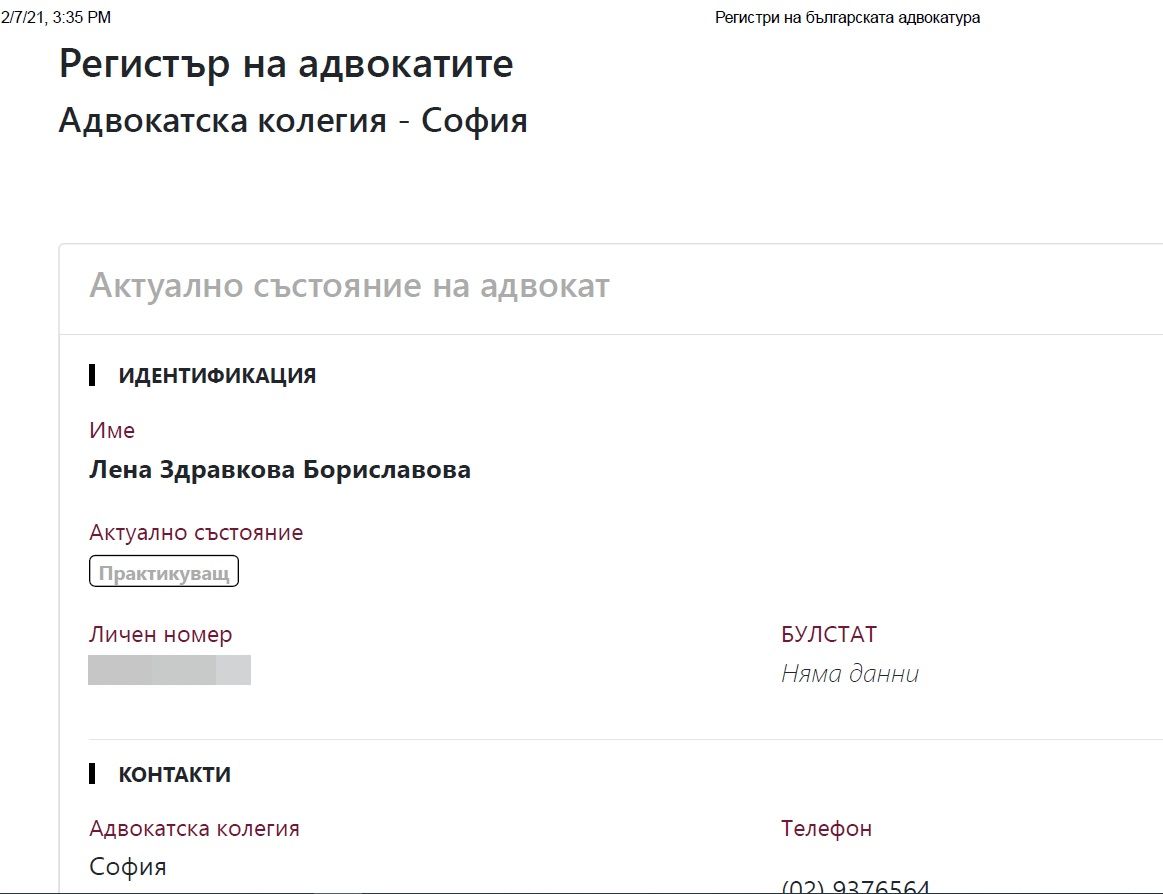Click the ИДЕНТИФИКАЦИЯ section header
Viewport: 1163px width, 894px height.
tap(217, 376)
